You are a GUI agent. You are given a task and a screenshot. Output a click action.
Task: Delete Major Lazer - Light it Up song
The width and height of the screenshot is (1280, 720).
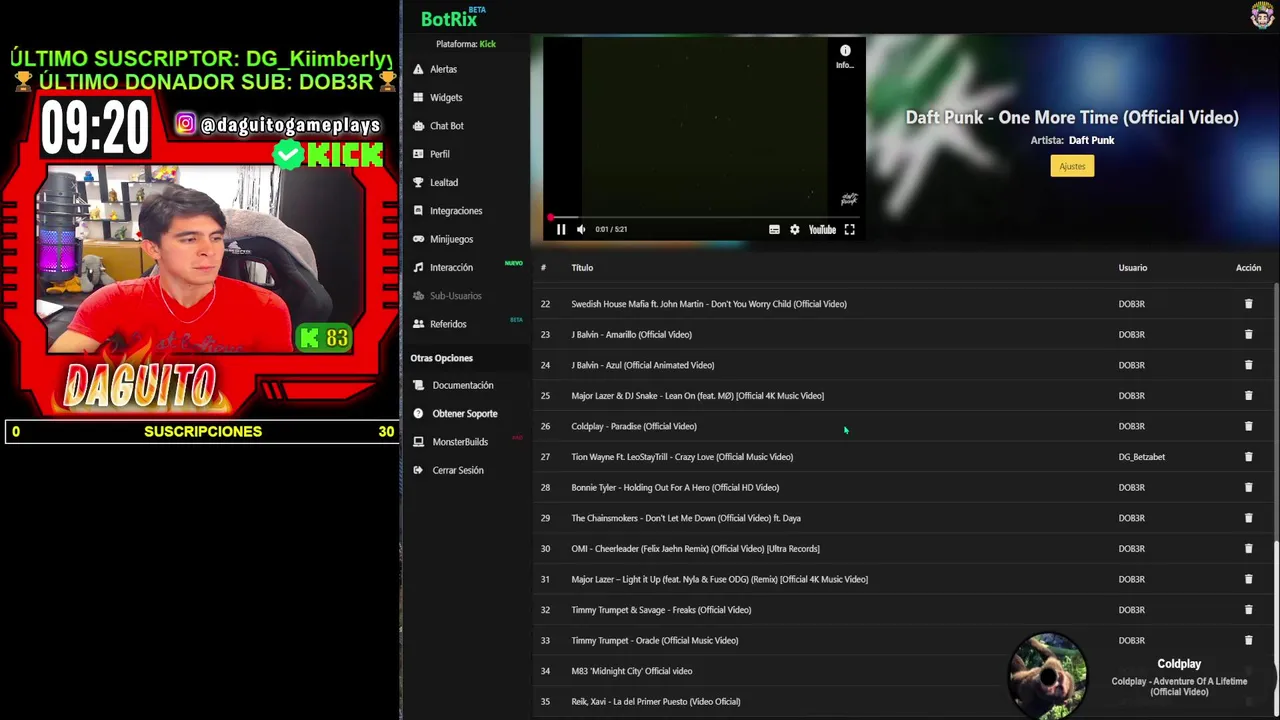tap(1248, 579)
